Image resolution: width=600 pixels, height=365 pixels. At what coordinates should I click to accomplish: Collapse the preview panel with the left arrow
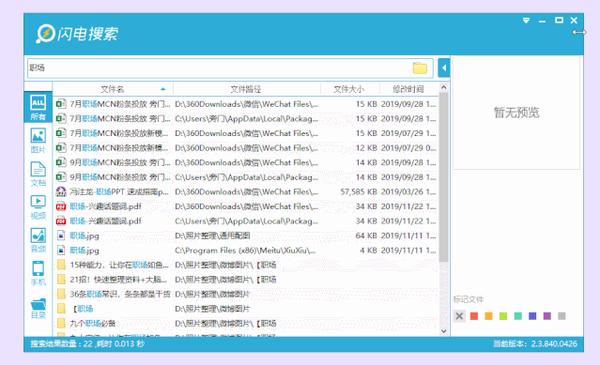[x=444, y=68]
